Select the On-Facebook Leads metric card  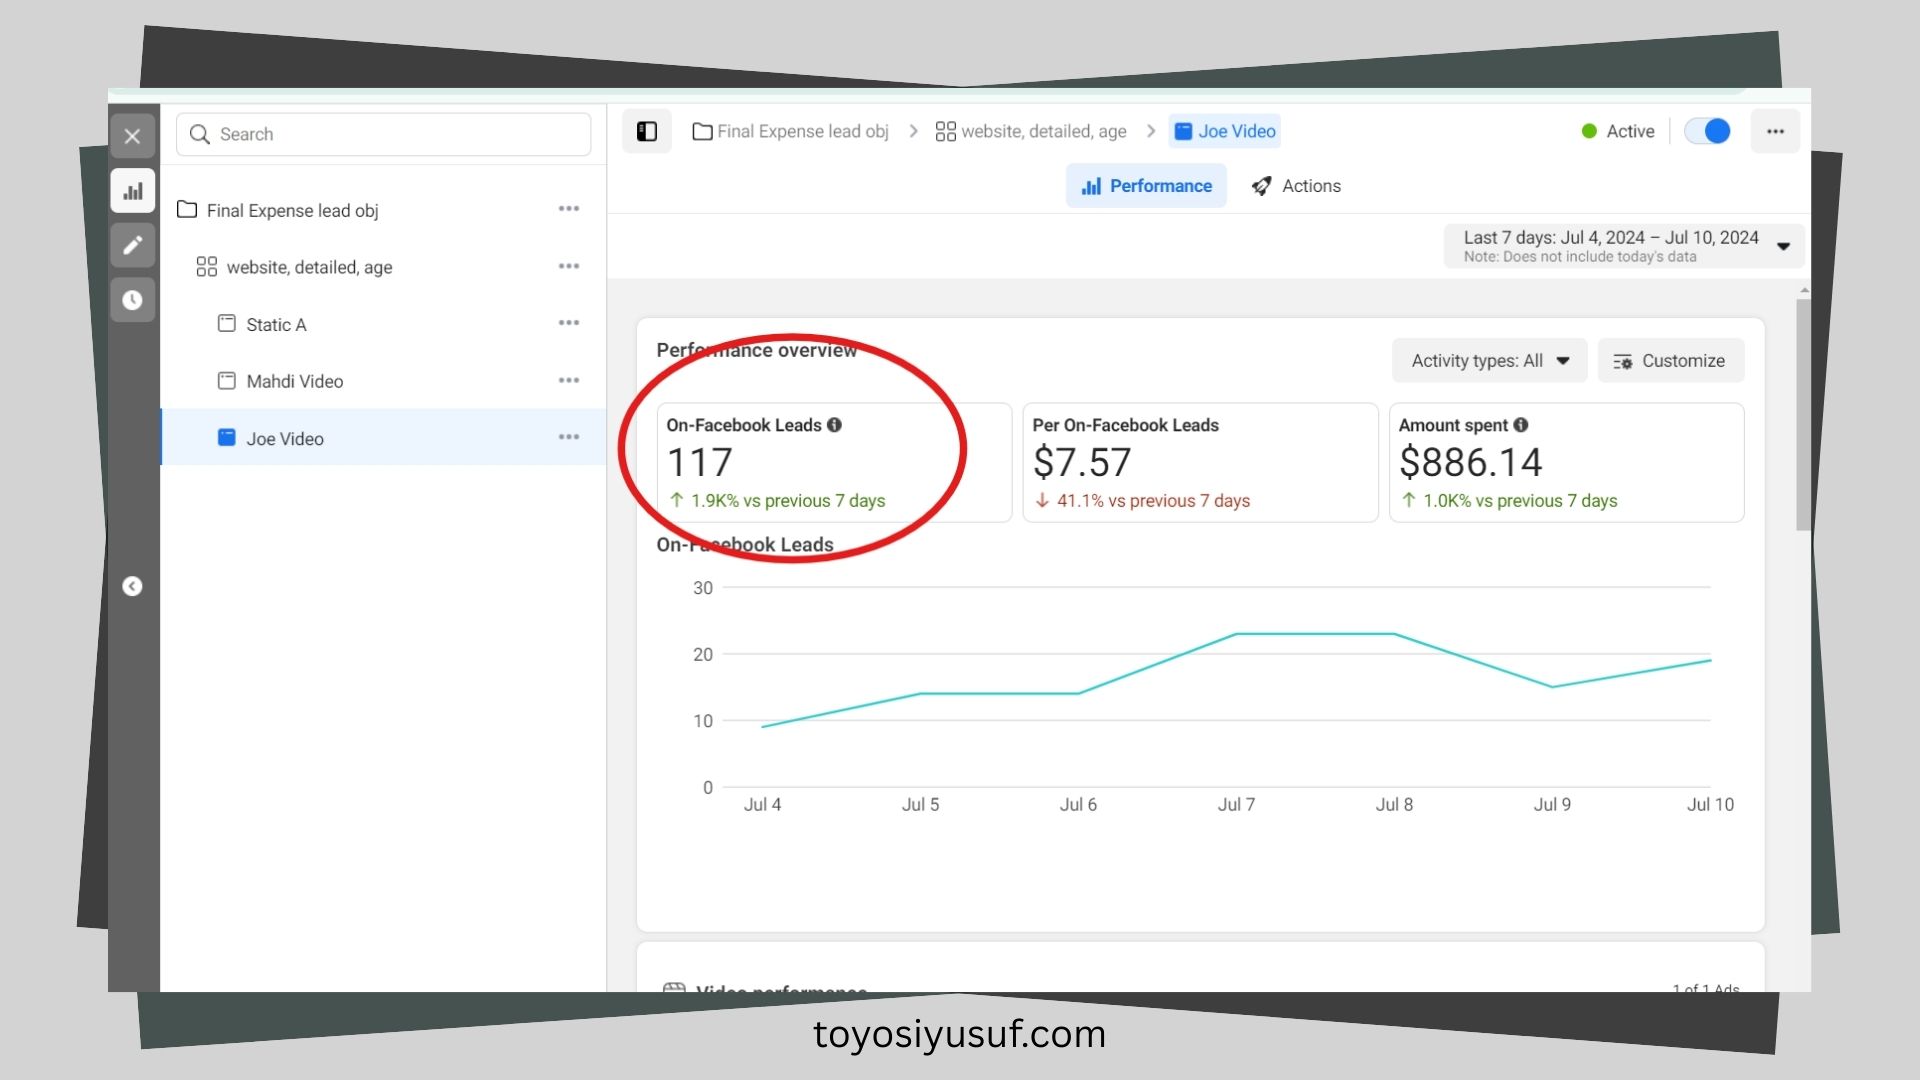(x=834, y=462)
